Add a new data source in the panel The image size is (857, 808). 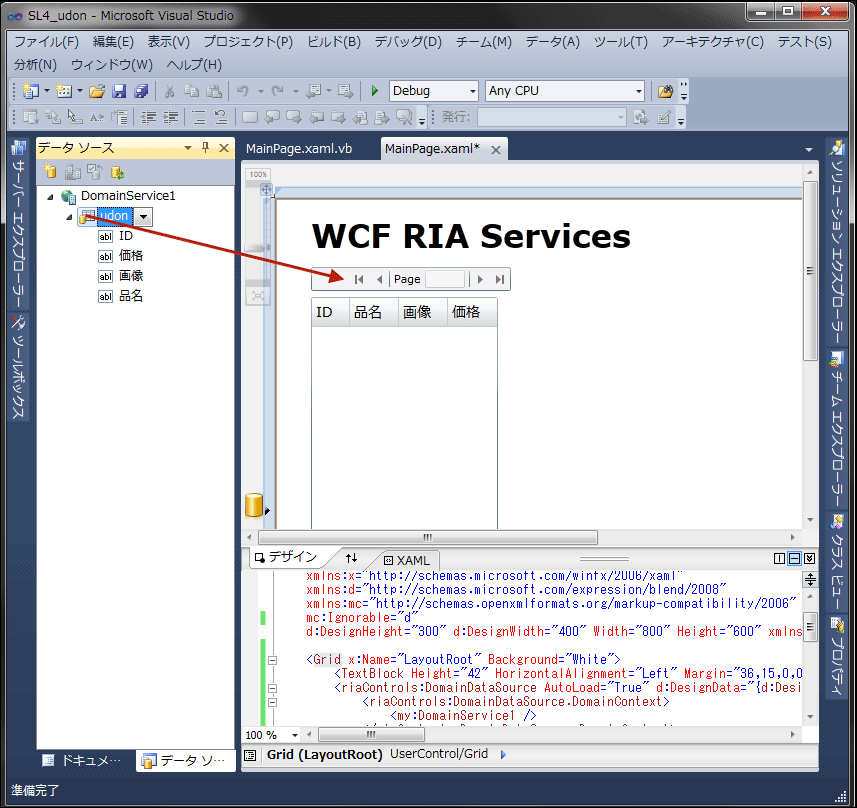50,172
